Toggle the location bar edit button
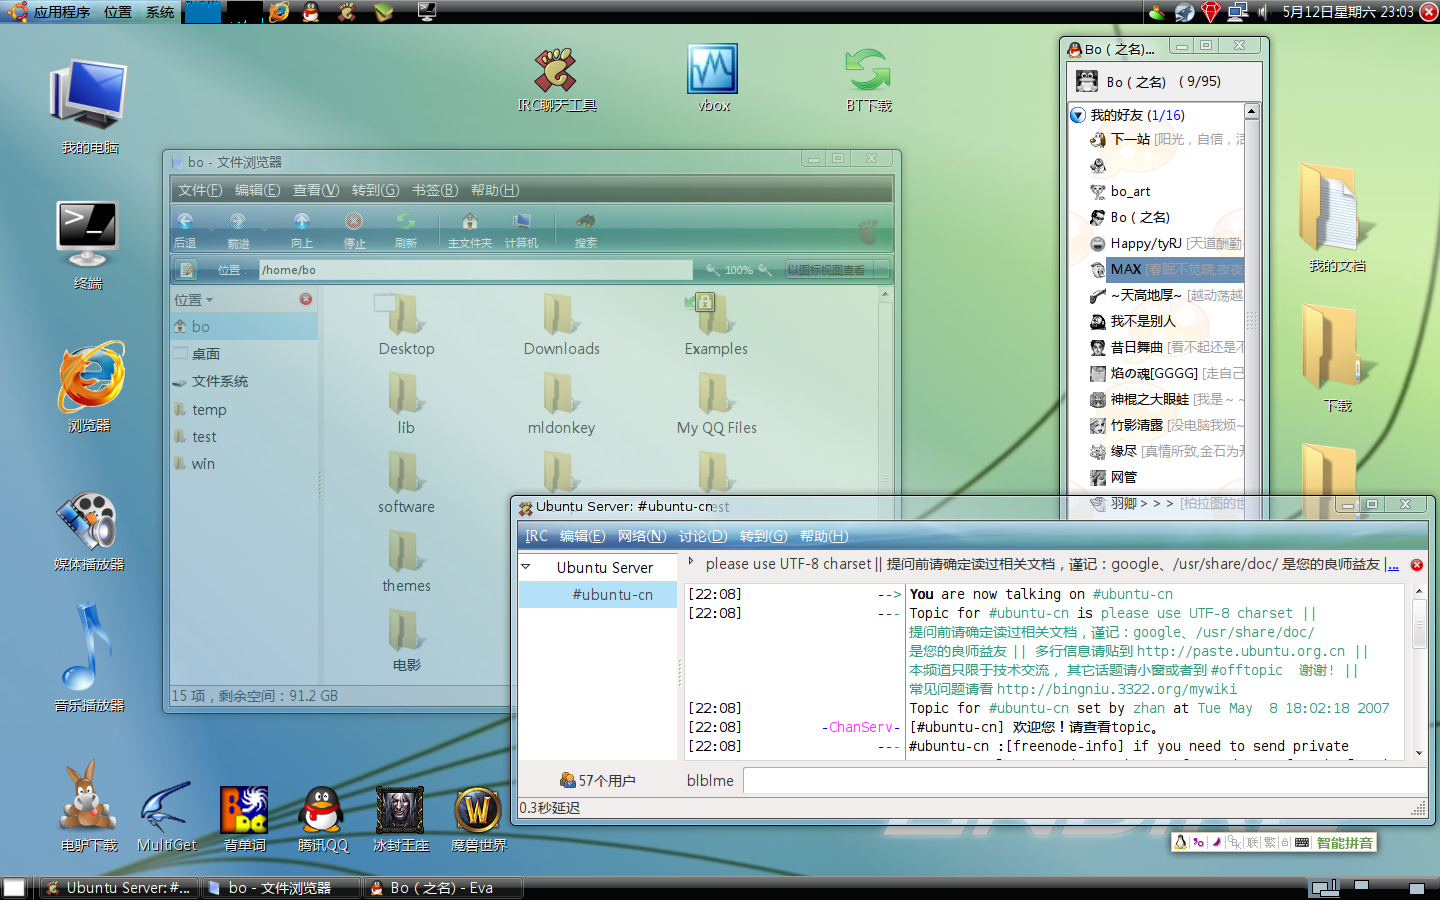Viewport: 1440px width, 900px height. (x=186, y=270)
